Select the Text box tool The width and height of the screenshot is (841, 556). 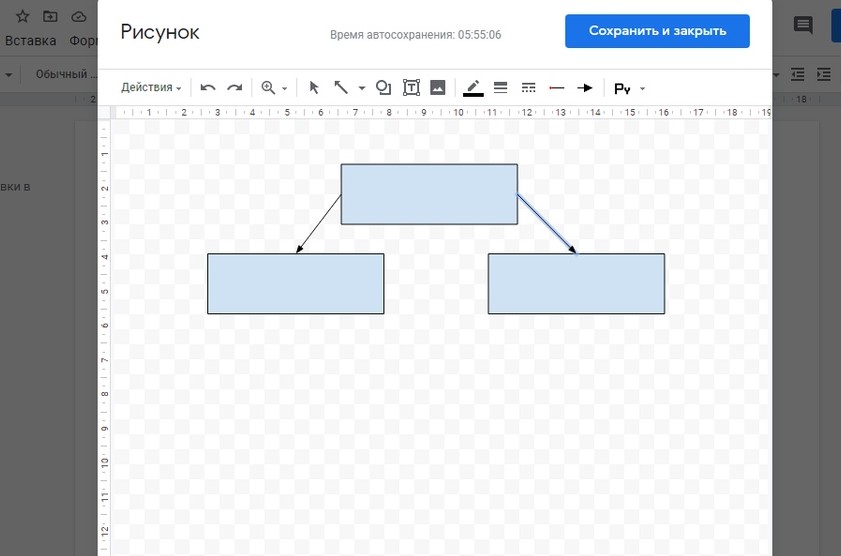click(411, 88)
